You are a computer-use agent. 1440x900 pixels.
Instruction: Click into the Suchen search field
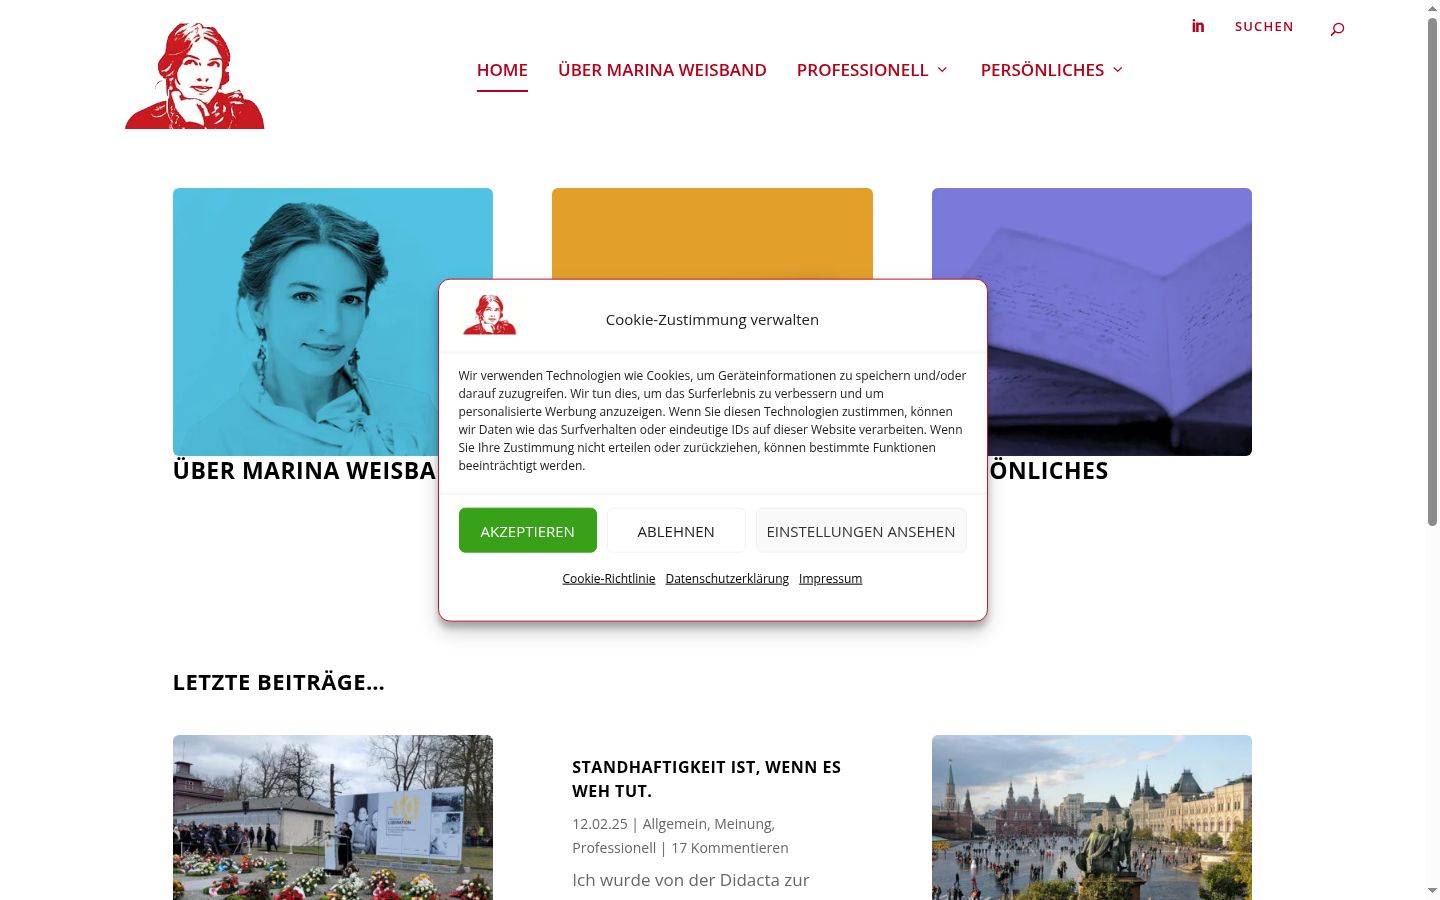(x=1264, y=27)
